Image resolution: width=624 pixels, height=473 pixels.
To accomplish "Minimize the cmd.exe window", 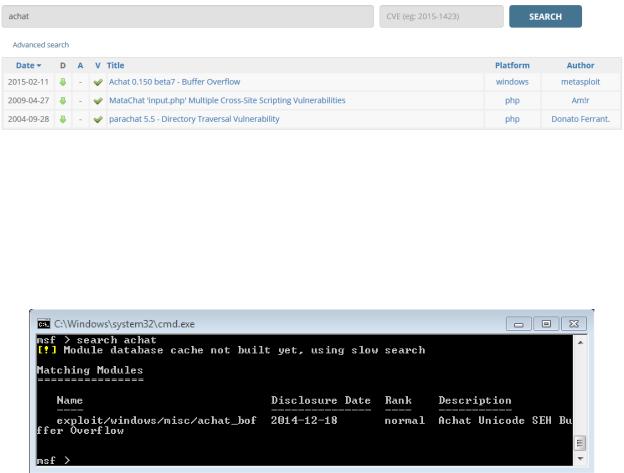I will pyautogui.click(x=519, y=324).
